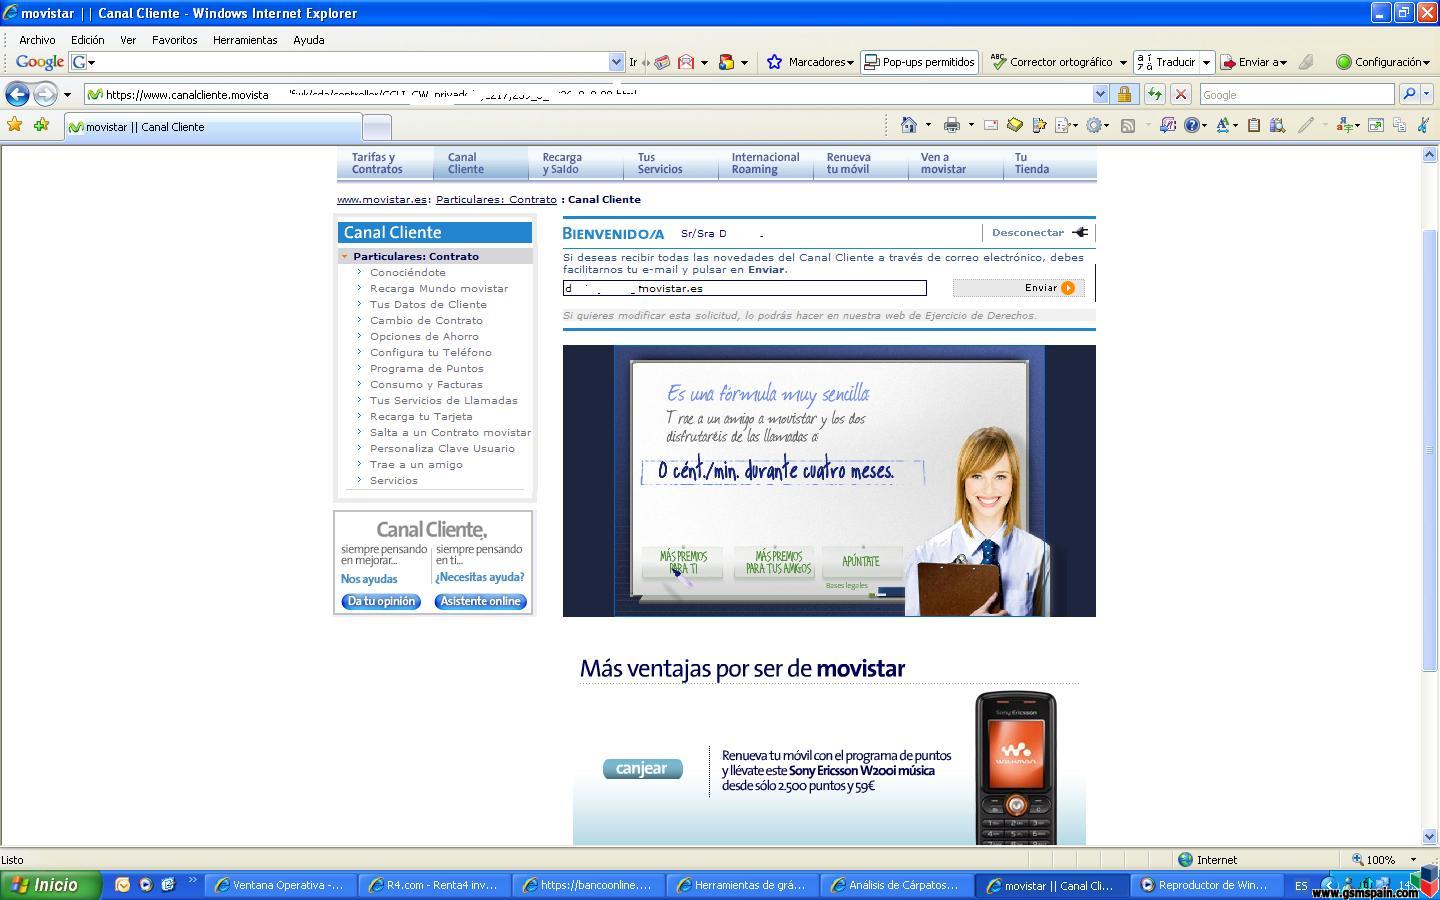Open the search provider dropdown arrow

[1427, 94]
